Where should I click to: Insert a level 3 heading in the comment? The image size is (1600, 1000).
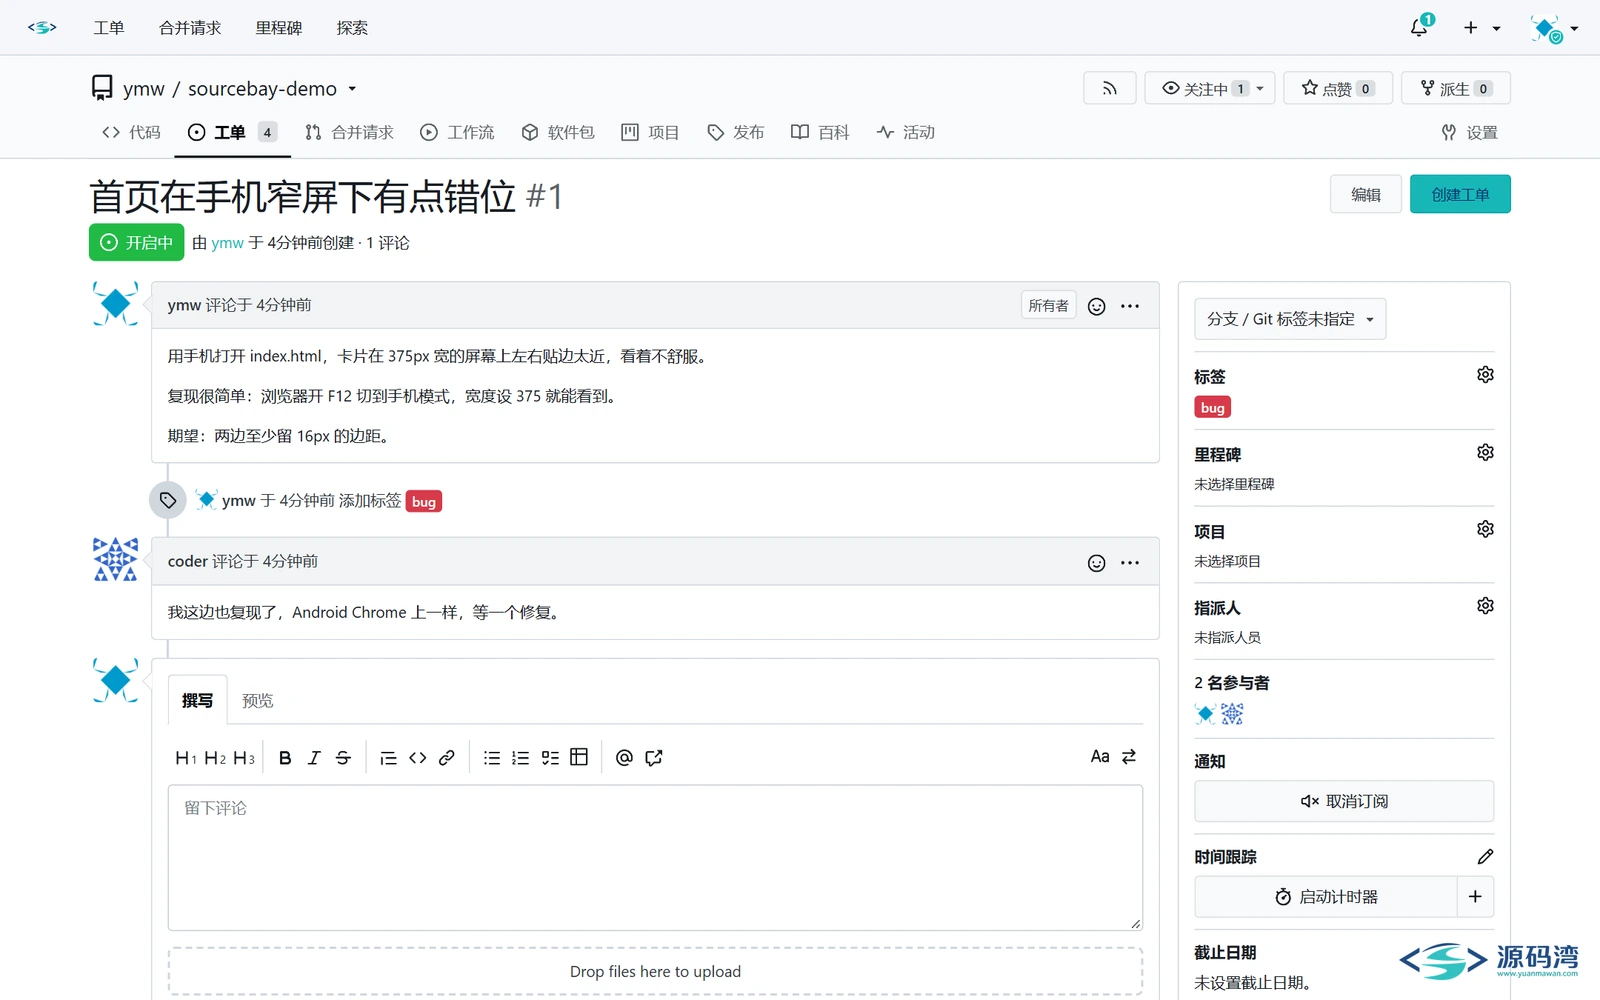click(x=244, y=758)
